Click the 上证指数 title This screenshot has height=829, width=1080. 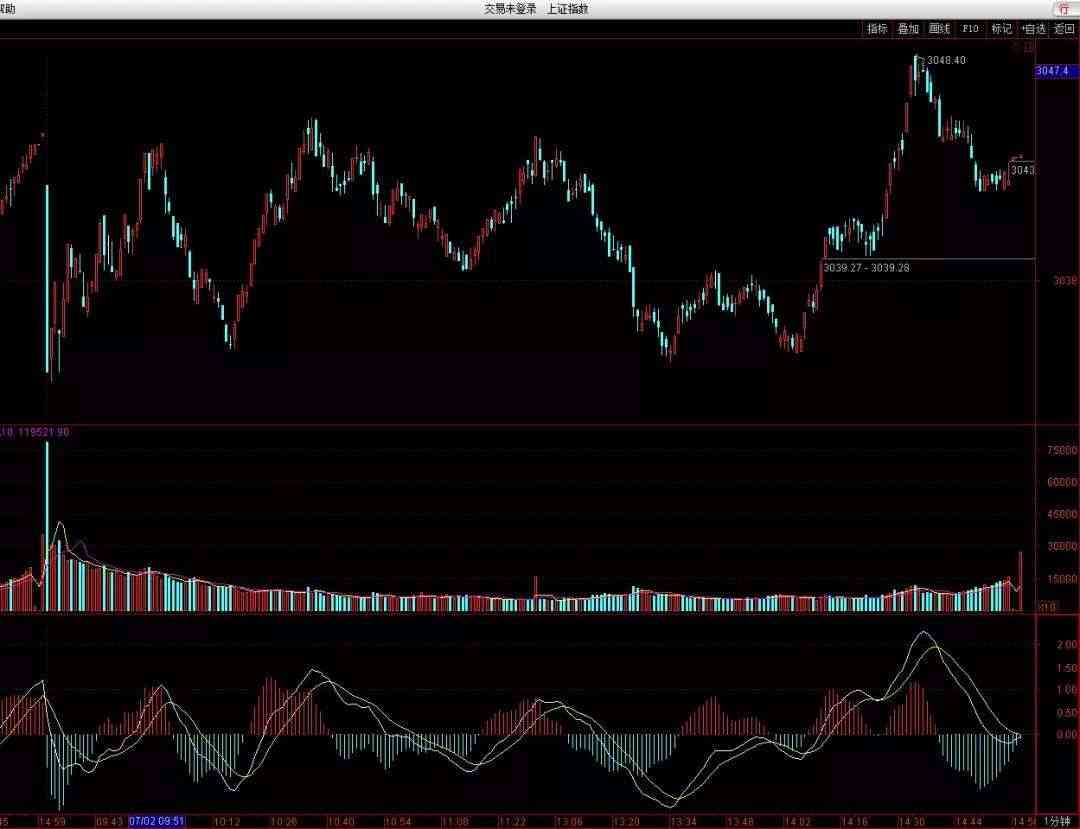567,9
